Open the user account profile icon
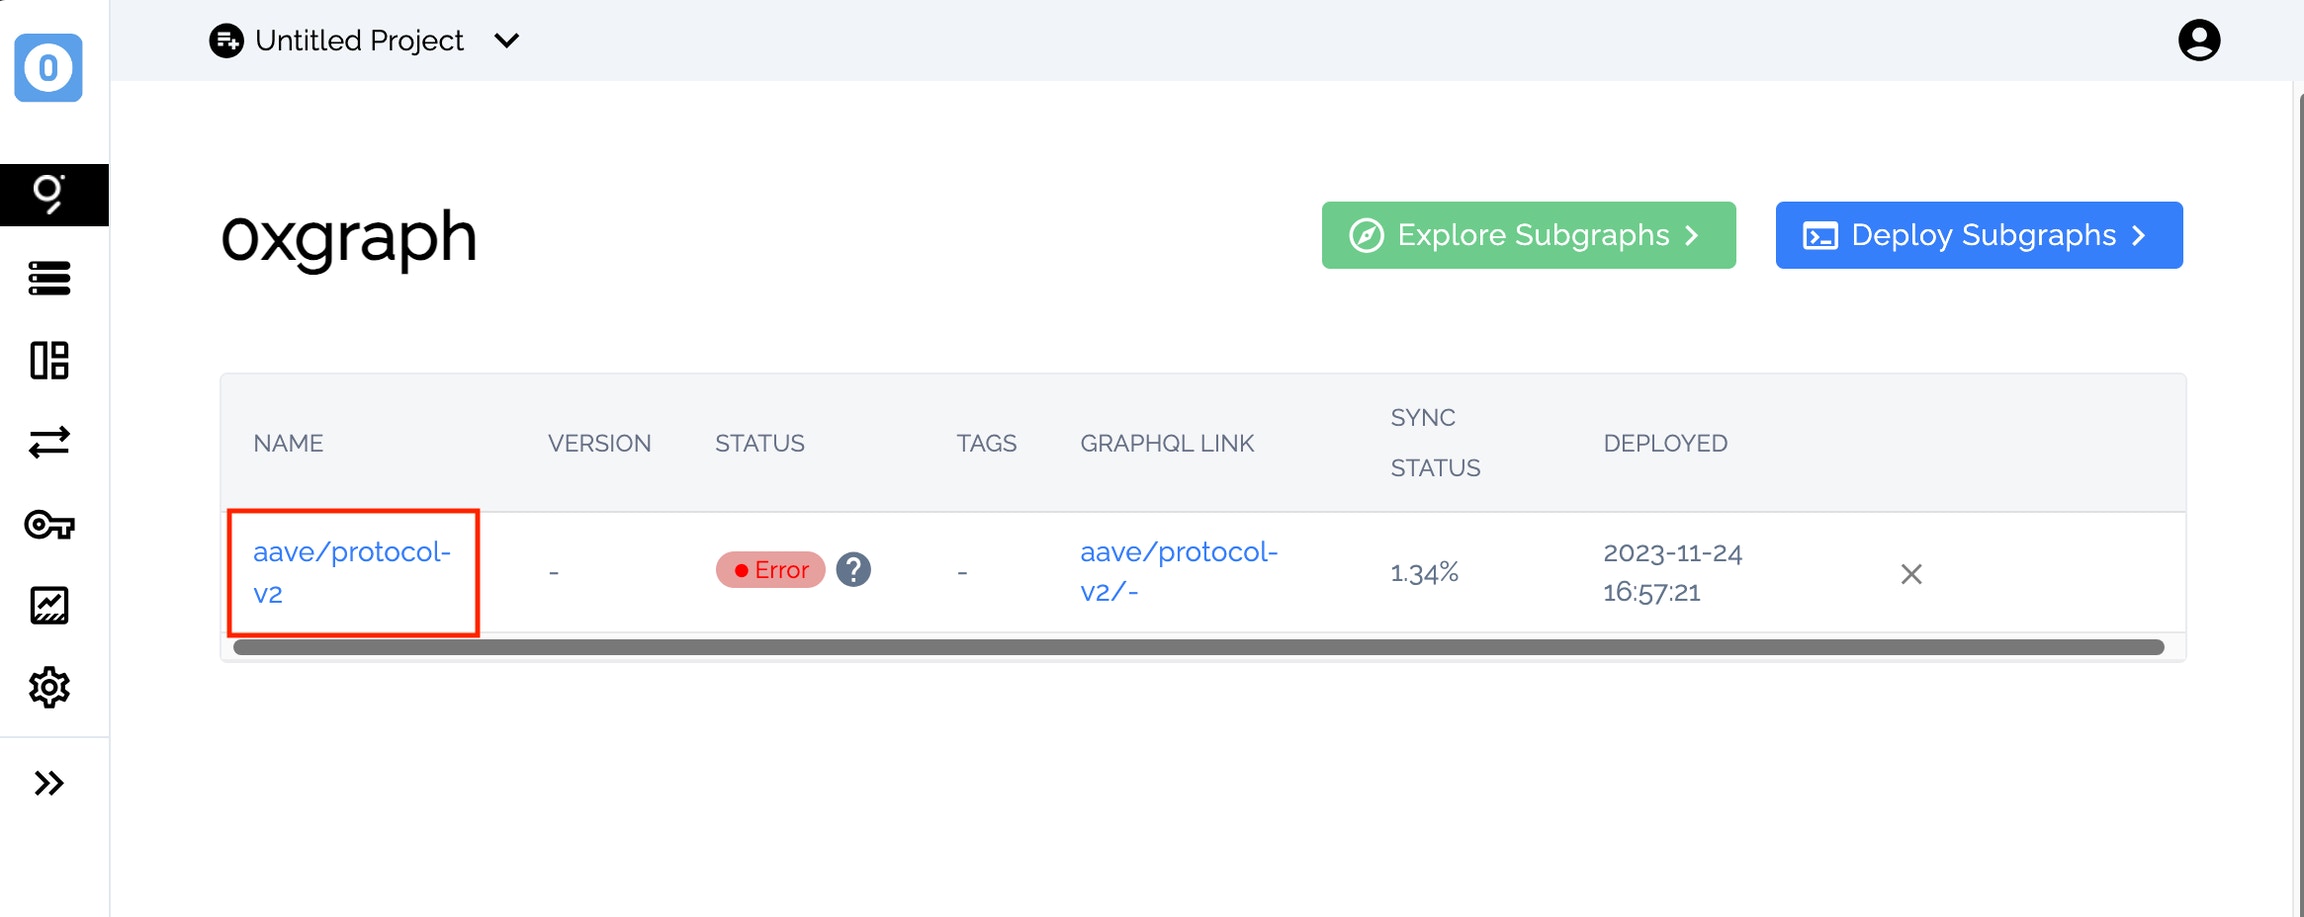 pos(2199,40)
